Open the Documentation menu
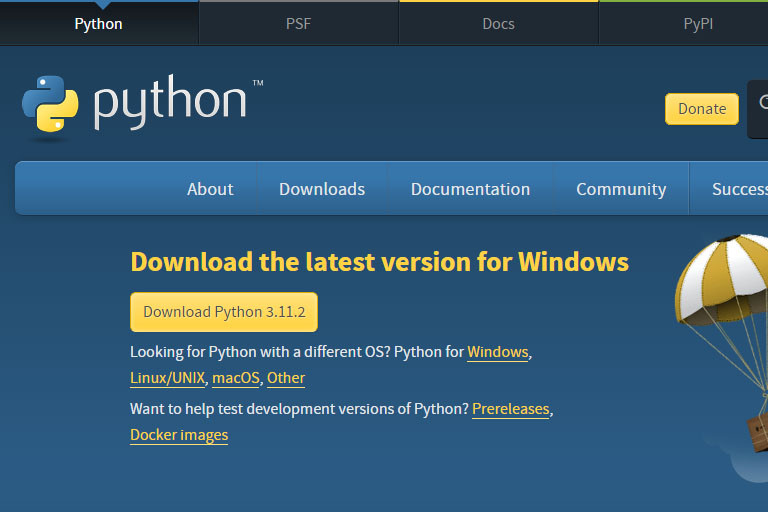768x512 pixels. click(470, 189)
